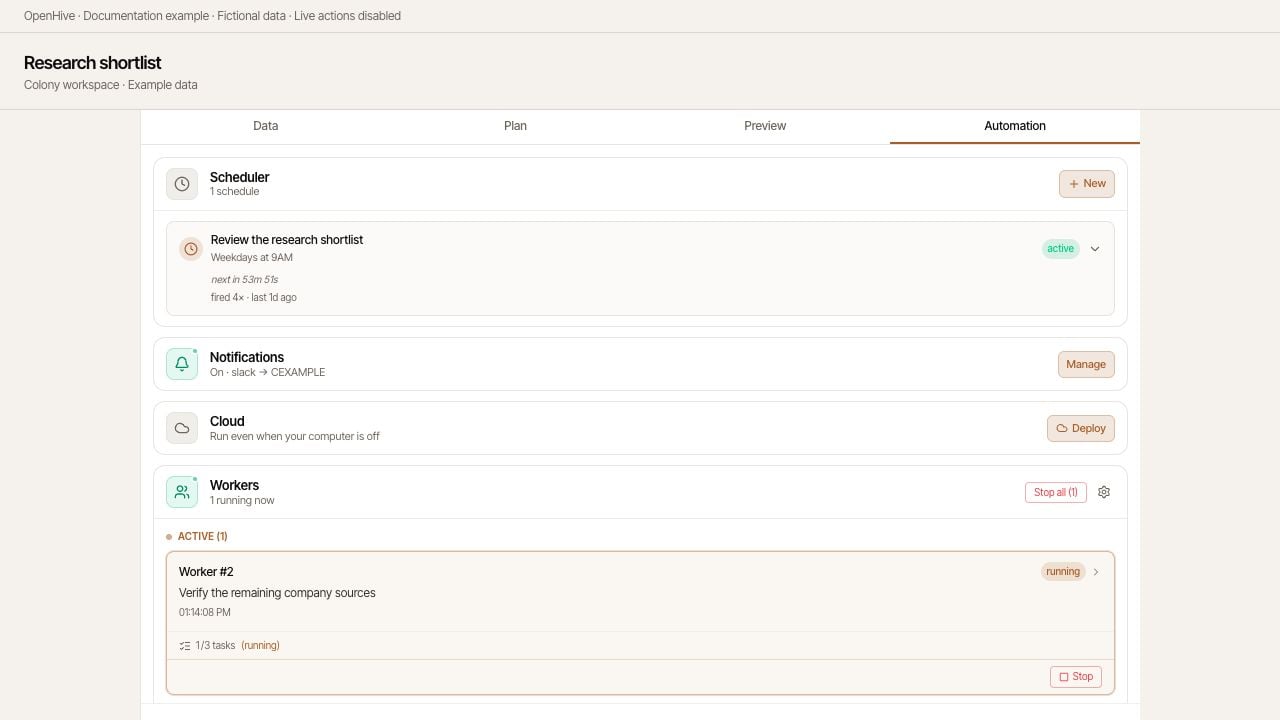Click the Workers people icon

[x=182, y=492]
